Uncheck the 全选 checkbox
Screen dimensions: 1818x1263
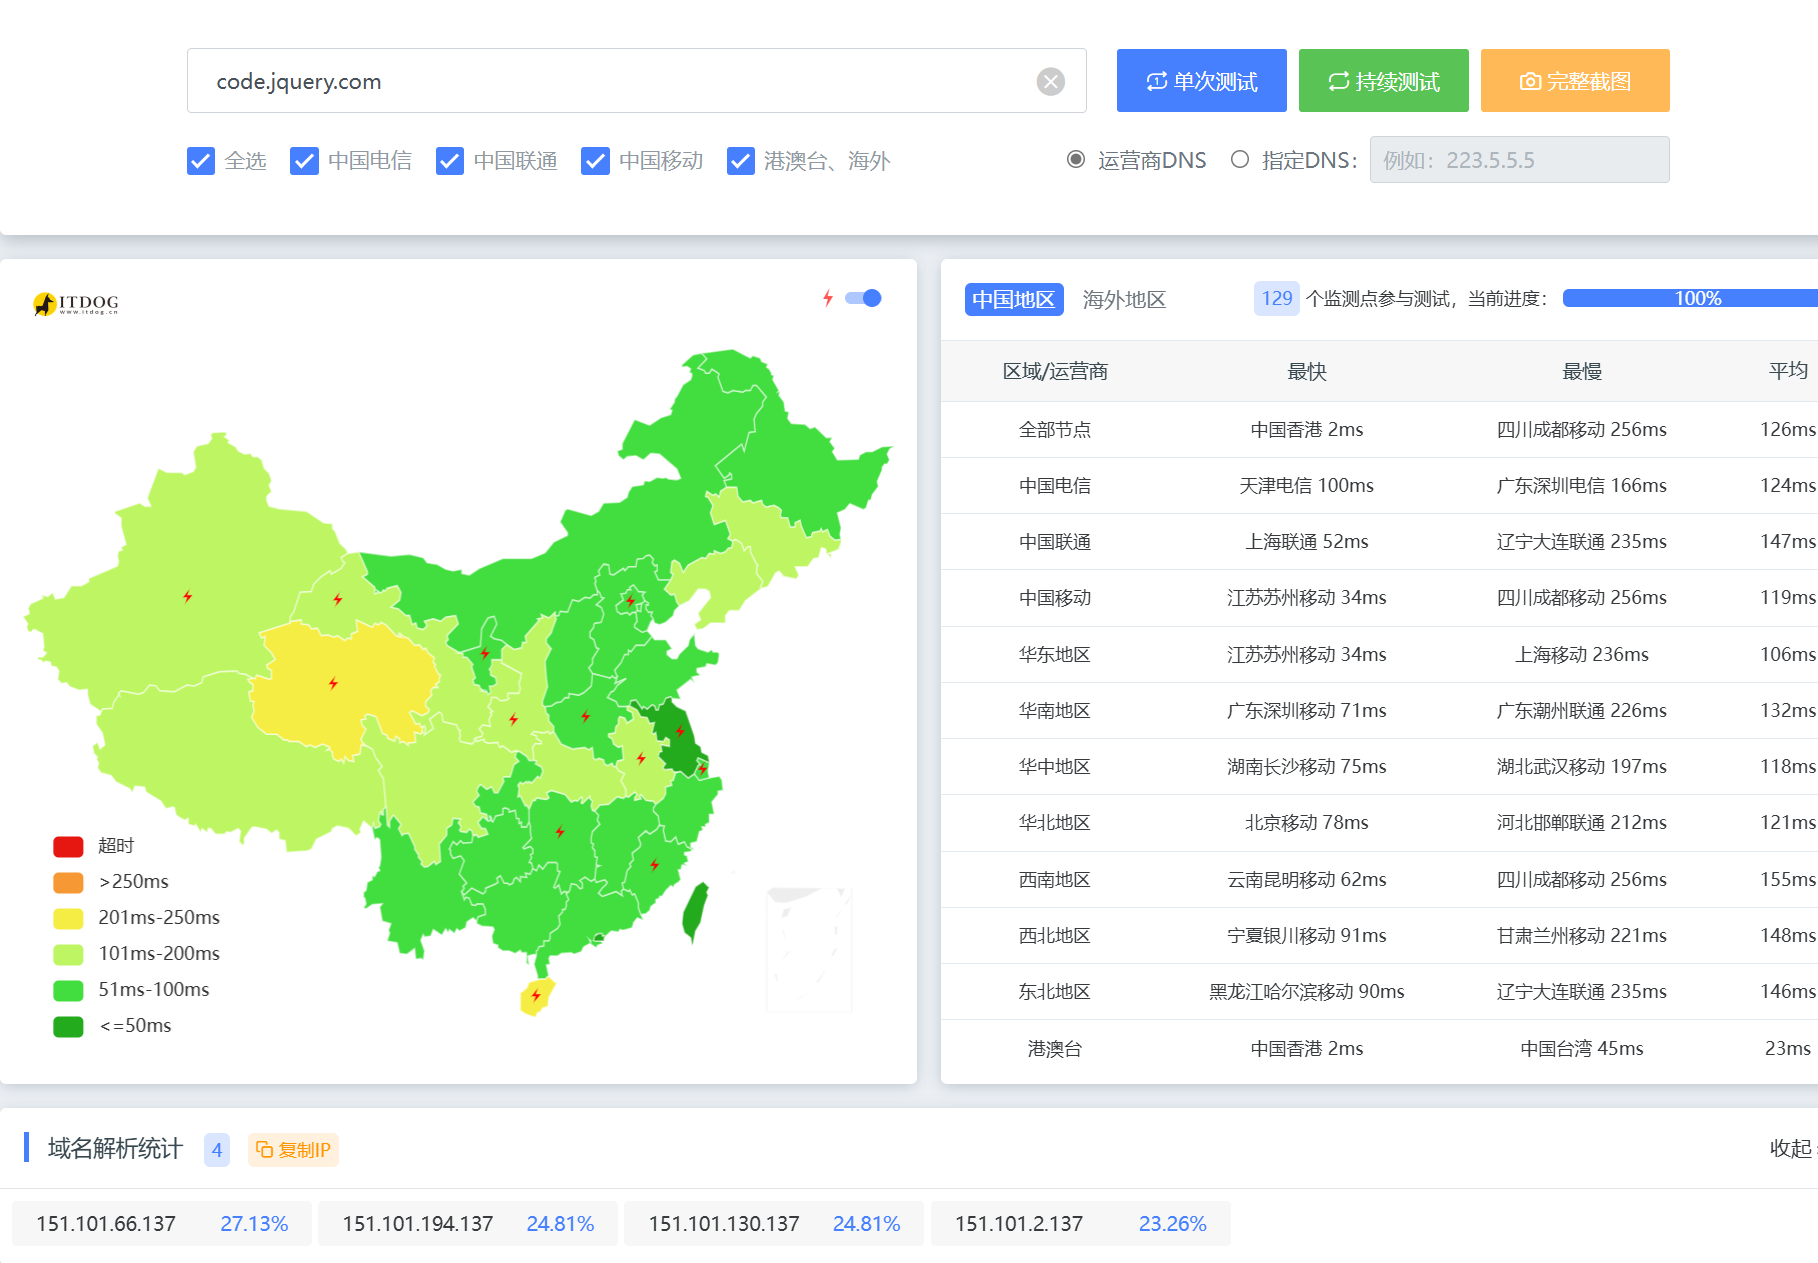tap(201, 161)
